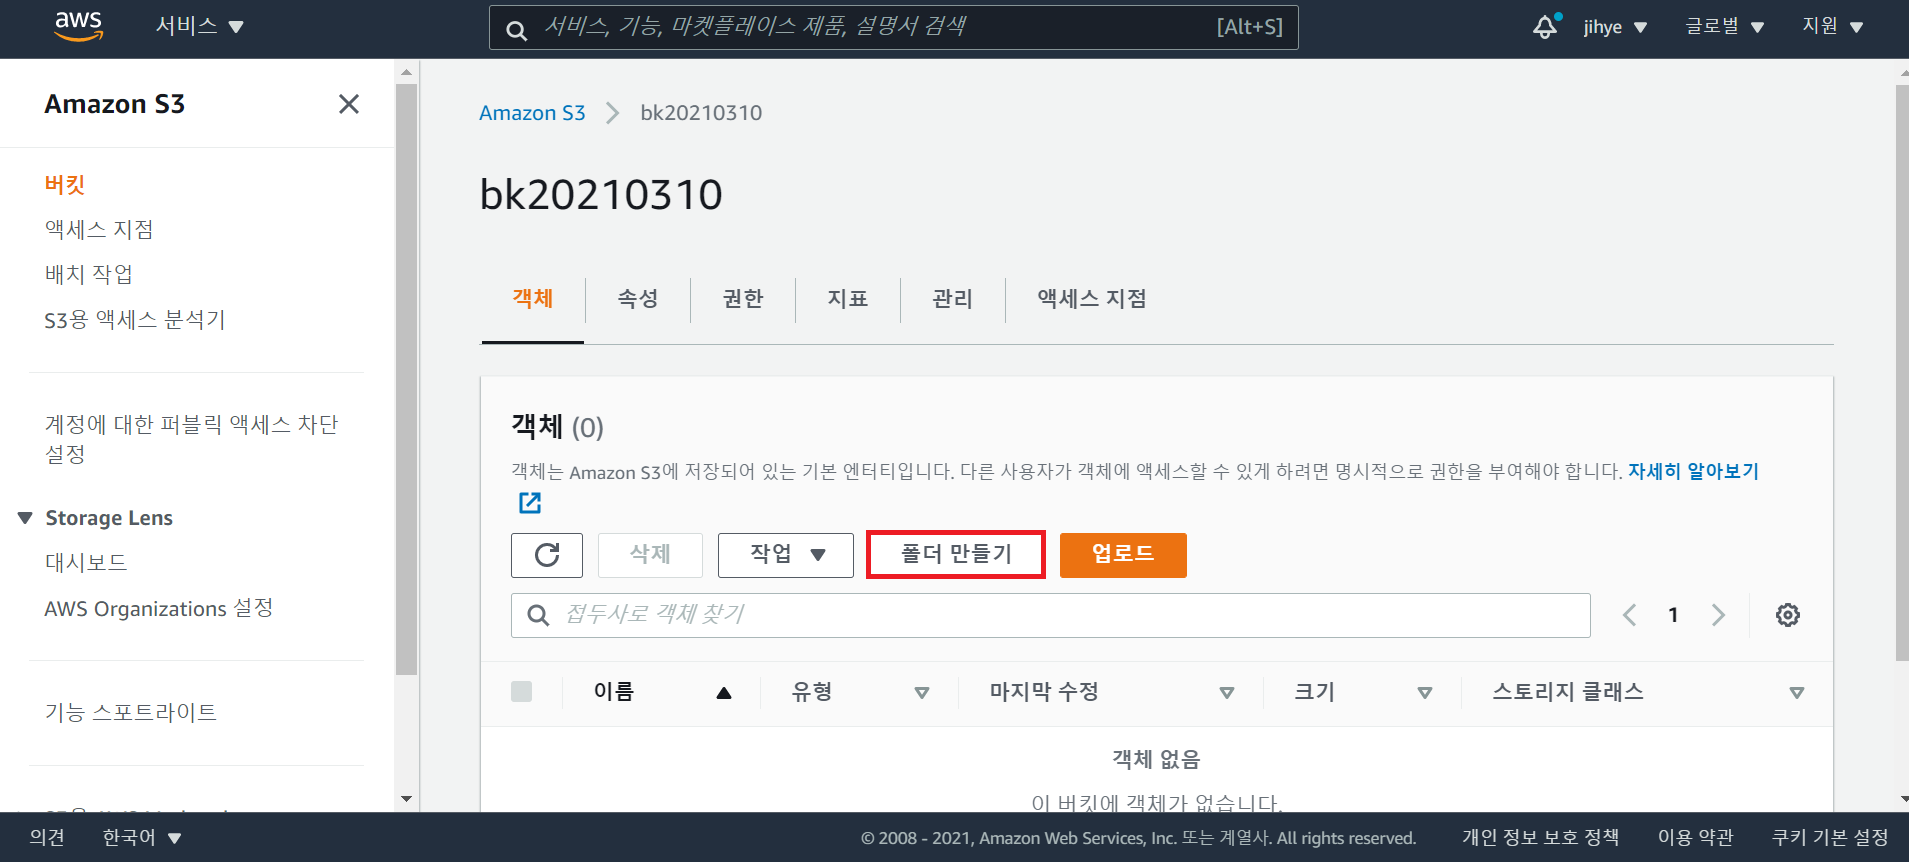
Task: Click the 폴더 만들기 button
Action: pos(956,554)
